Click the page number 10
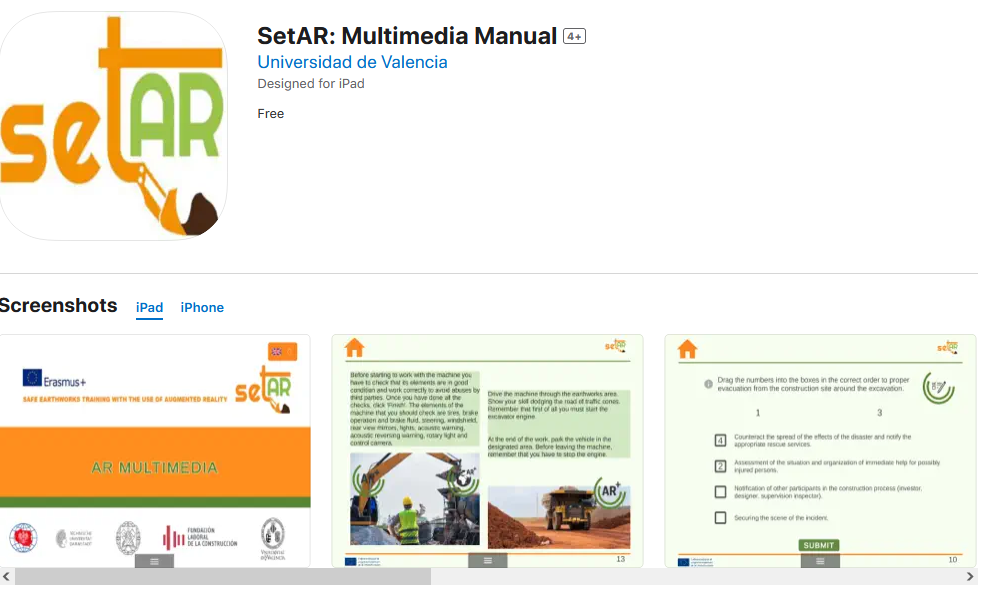985x607 pixels. [953, 559]
